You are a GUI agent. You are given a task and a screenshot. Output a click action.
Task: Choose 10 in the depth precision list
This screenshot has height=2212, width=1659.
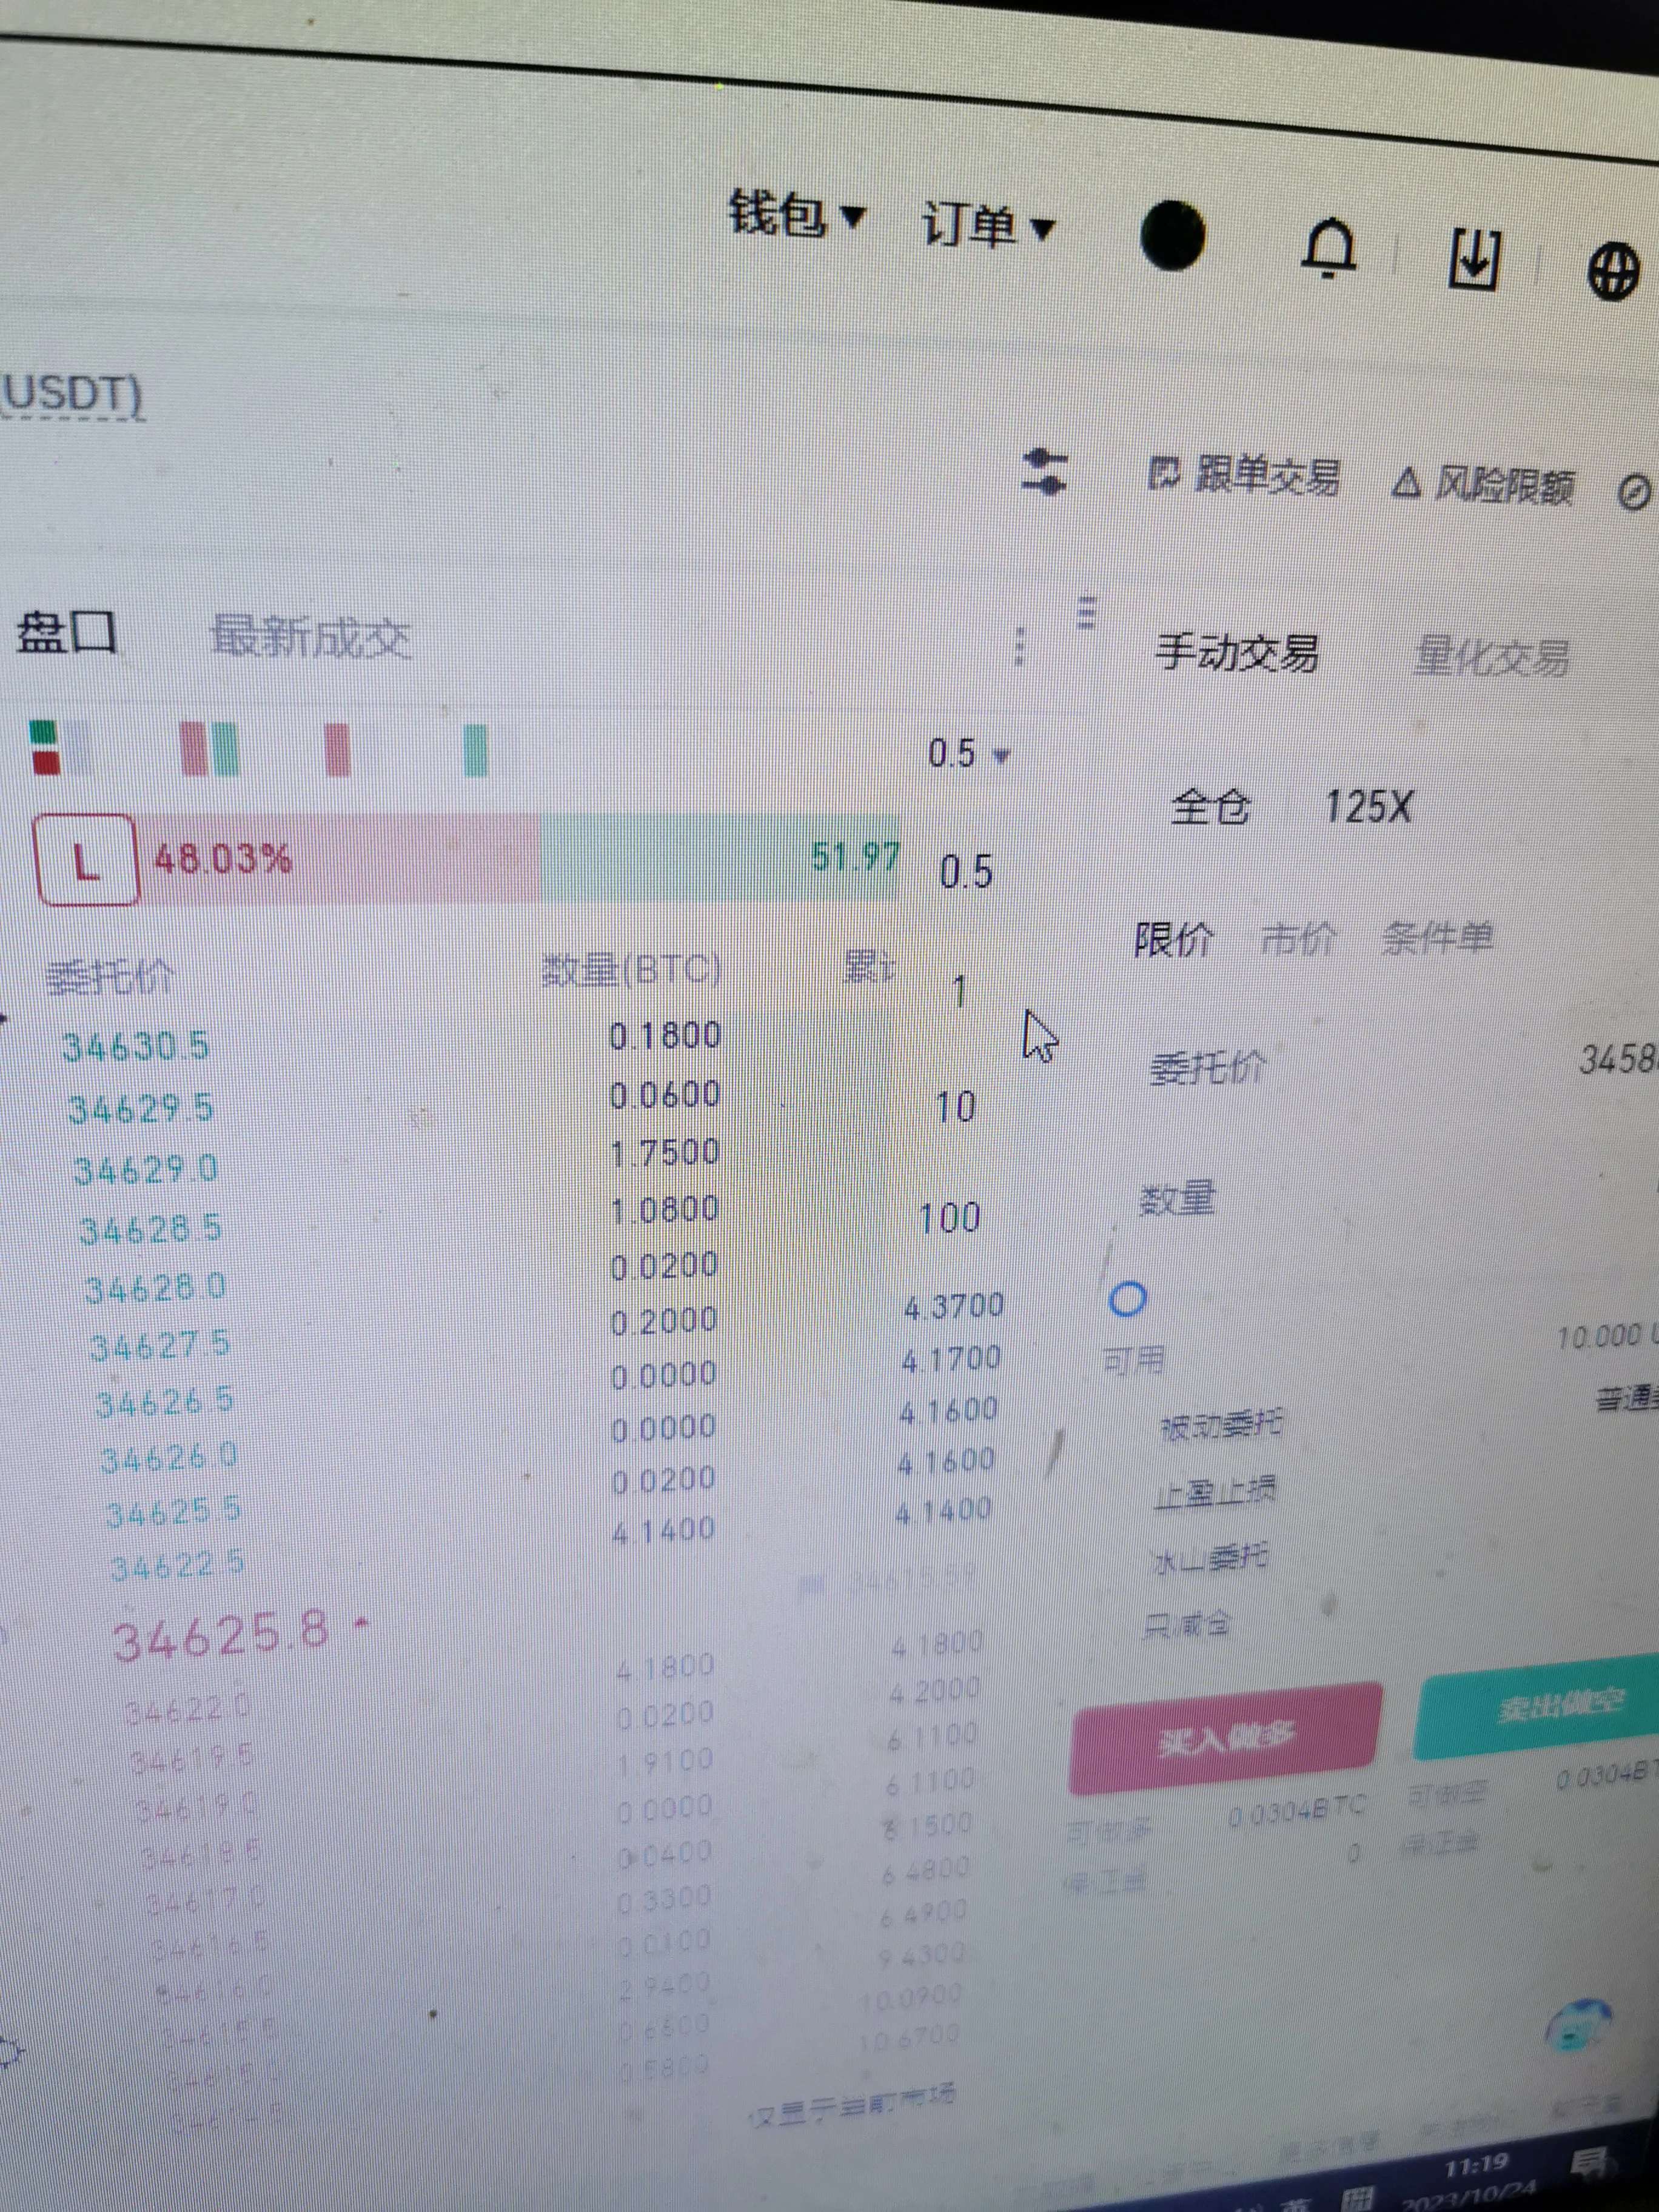pos(955,1107)
